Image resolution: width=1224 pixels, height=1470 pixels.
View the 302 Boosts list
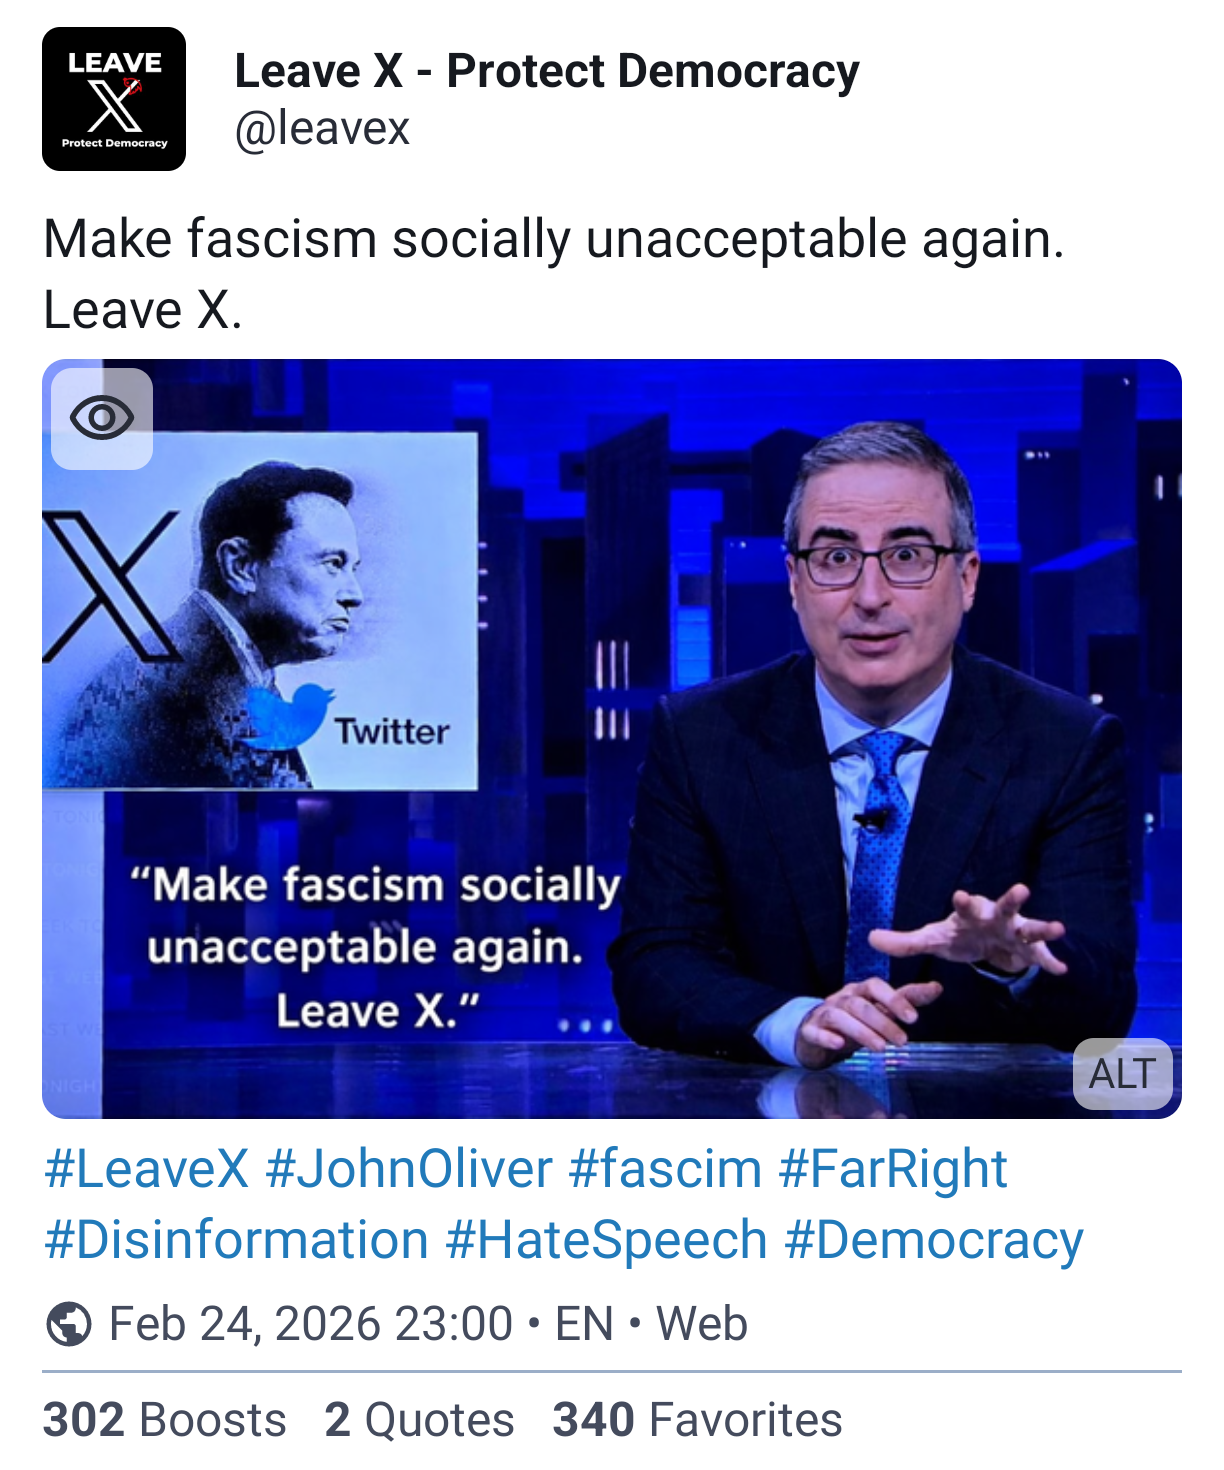pyautogui.click(x=165, y=1420)
